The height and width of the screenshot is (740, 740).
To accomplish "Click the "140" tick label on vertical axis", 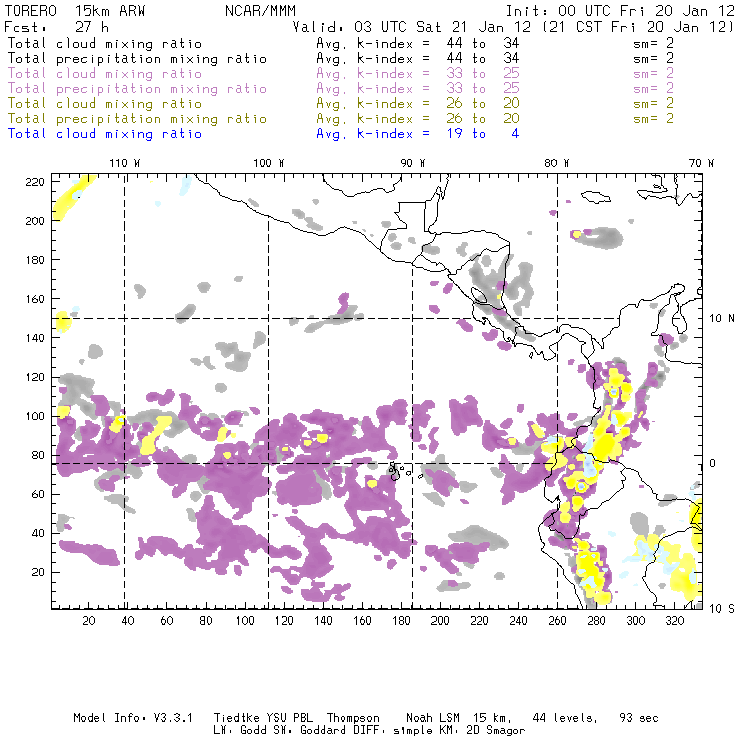I will (35, 338).
